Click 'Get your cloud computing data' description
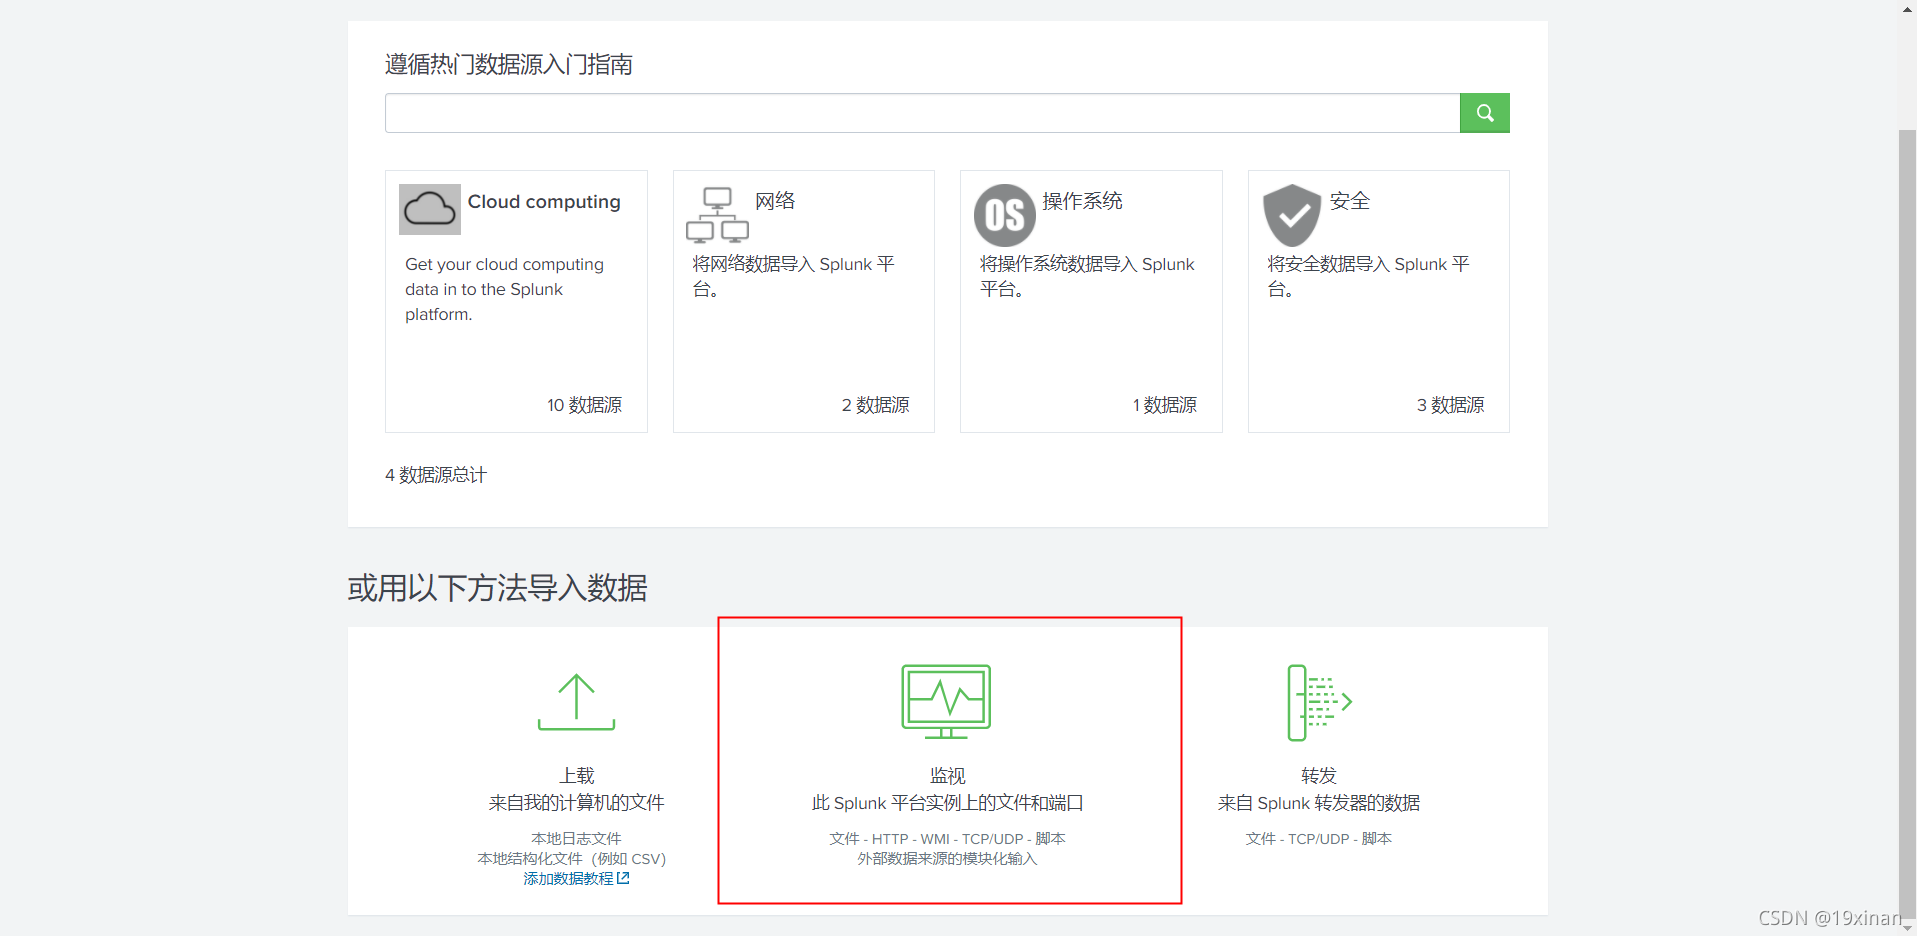 point(504,289)
